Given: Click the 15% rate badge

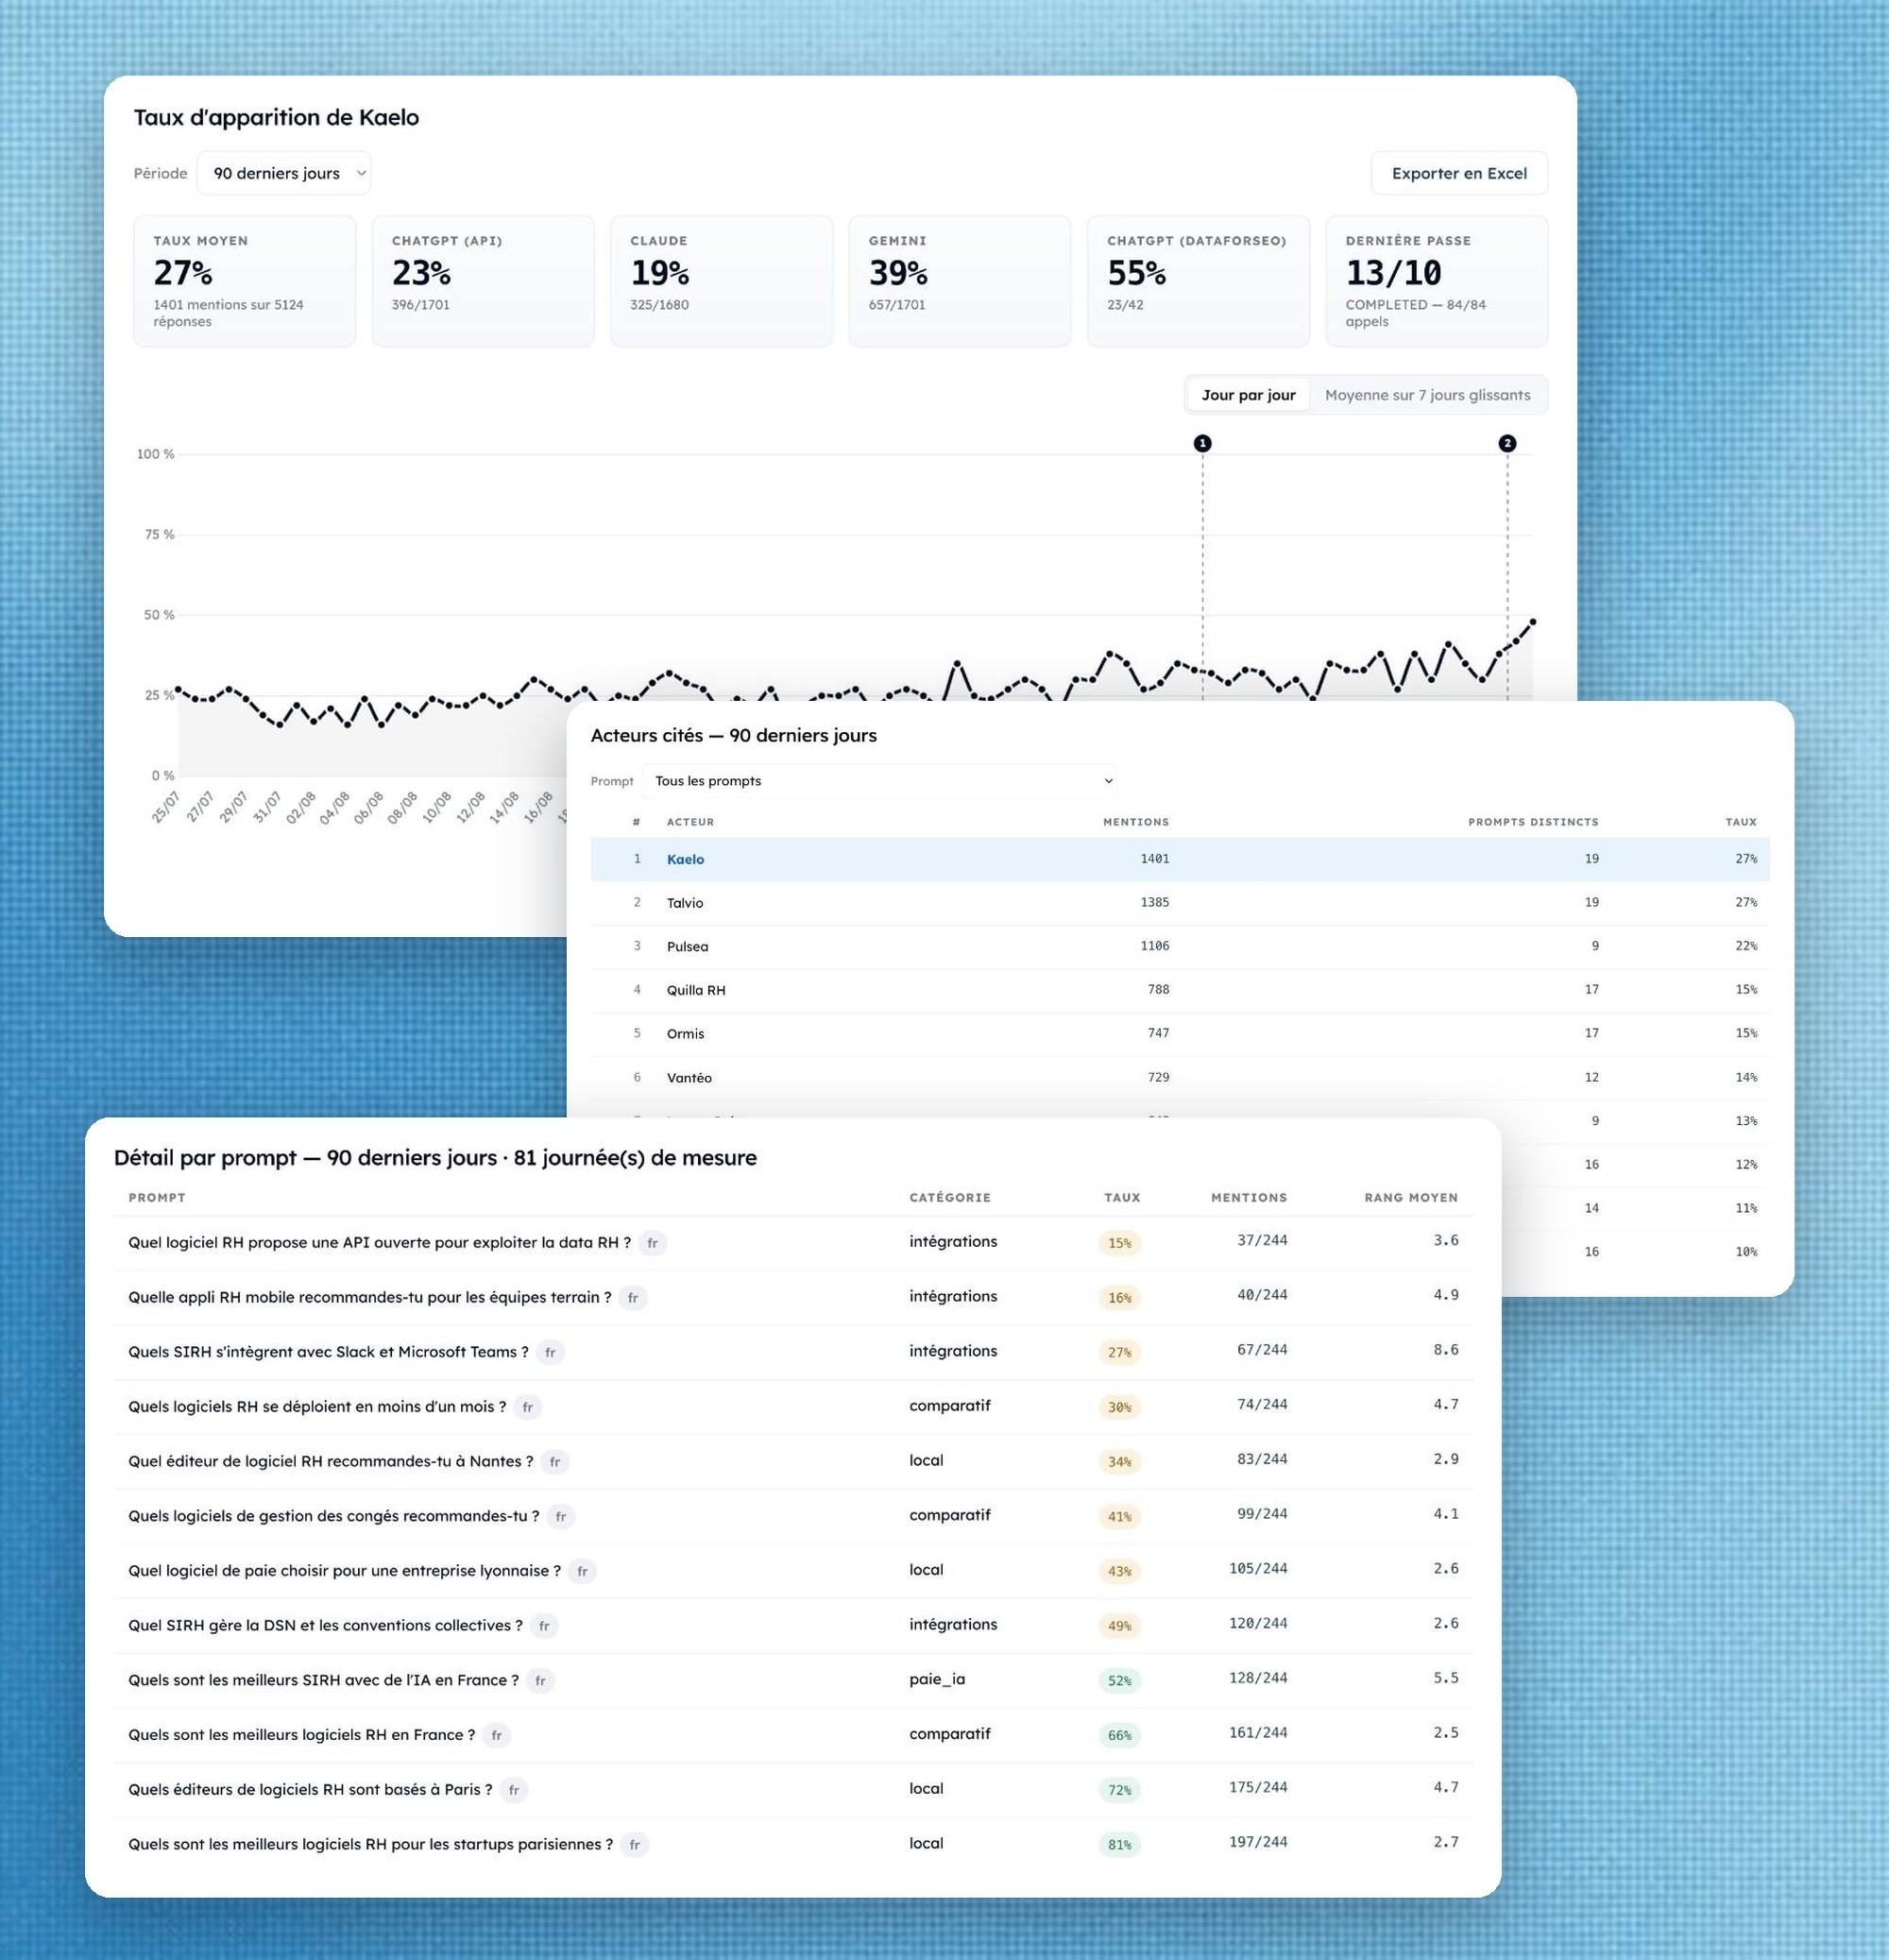Looking at the screenshot, I should [x=1119, y=1243].
